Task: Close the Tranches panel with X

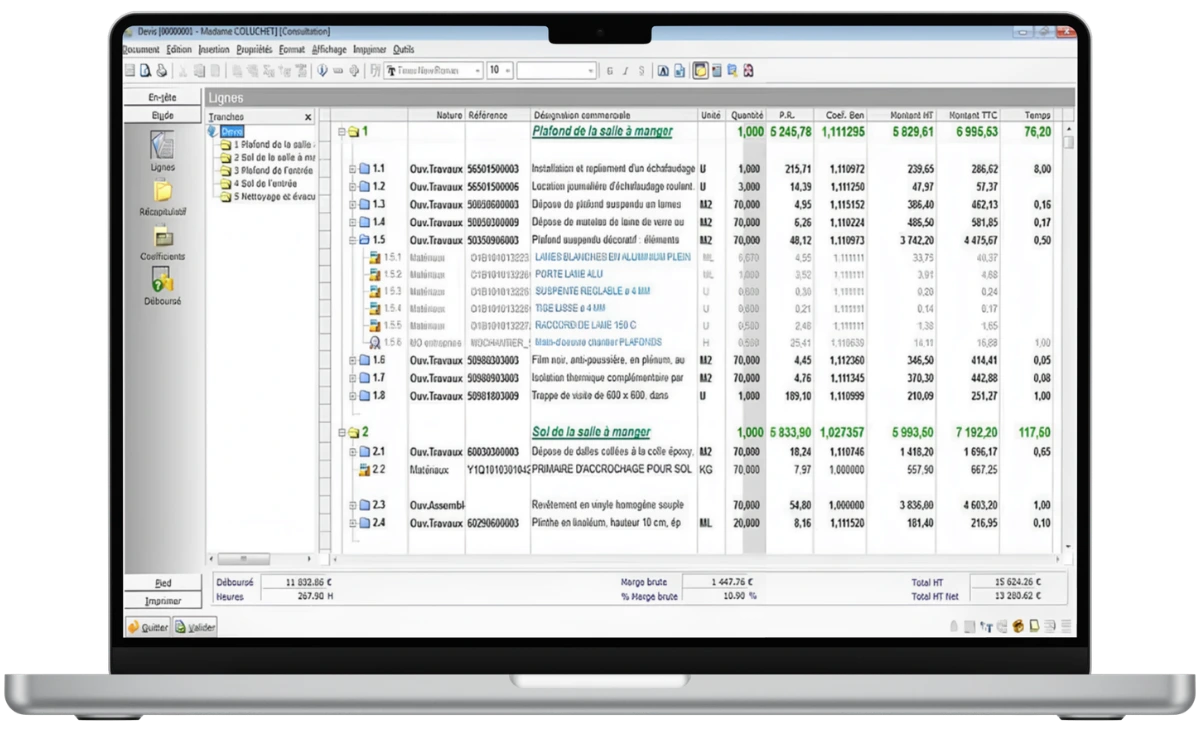Action: click(308, 117)
